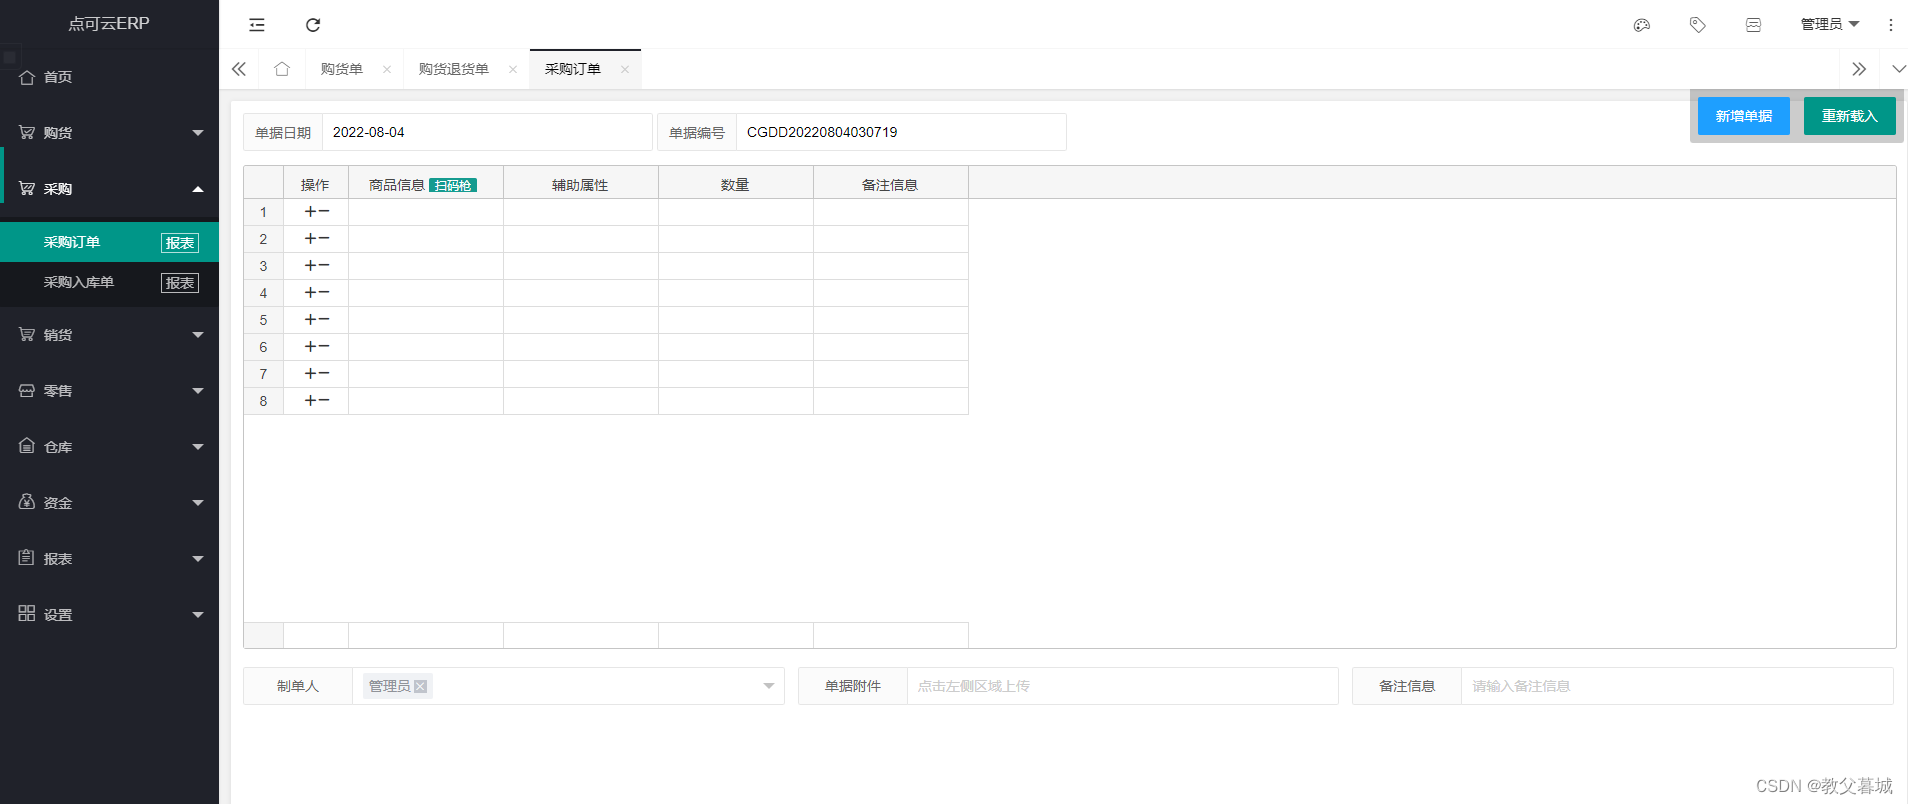Click the 辅助属性 cell in row 3

[581, 266]
